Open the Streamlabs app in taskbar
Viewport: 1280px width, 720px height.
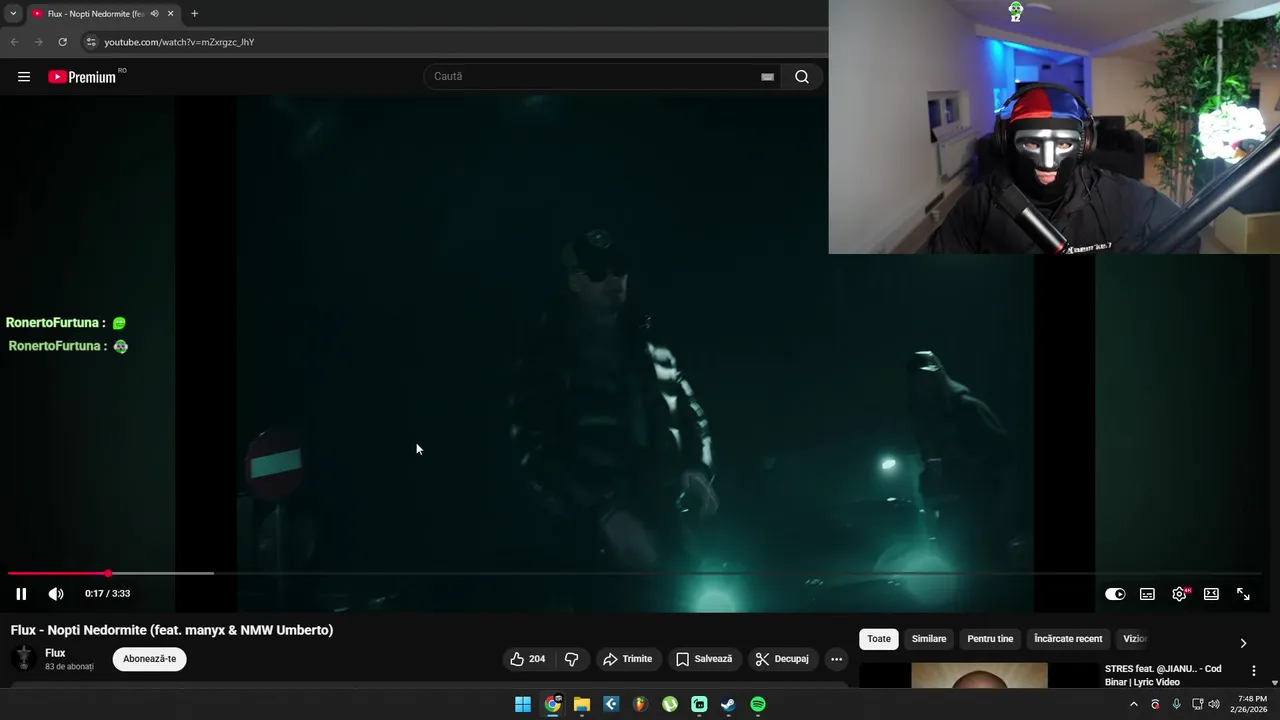tap(699, 704)
